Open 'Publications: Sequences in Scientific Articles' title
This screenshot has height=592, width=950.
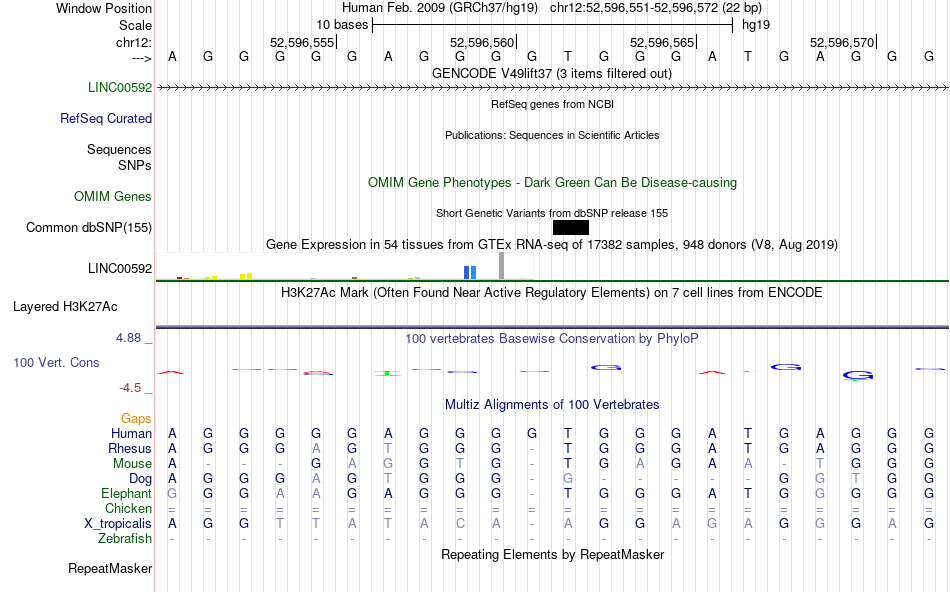coord(552,135)
